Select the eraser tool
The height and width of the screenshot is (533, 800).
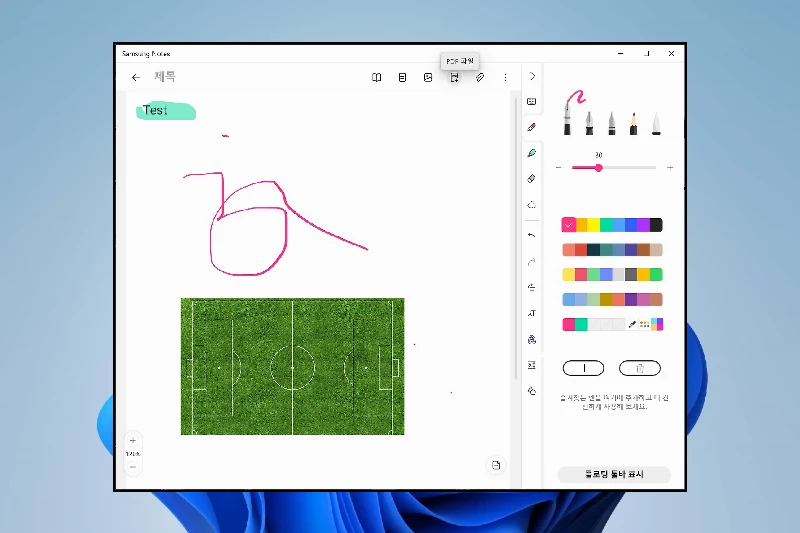point(532,179)
